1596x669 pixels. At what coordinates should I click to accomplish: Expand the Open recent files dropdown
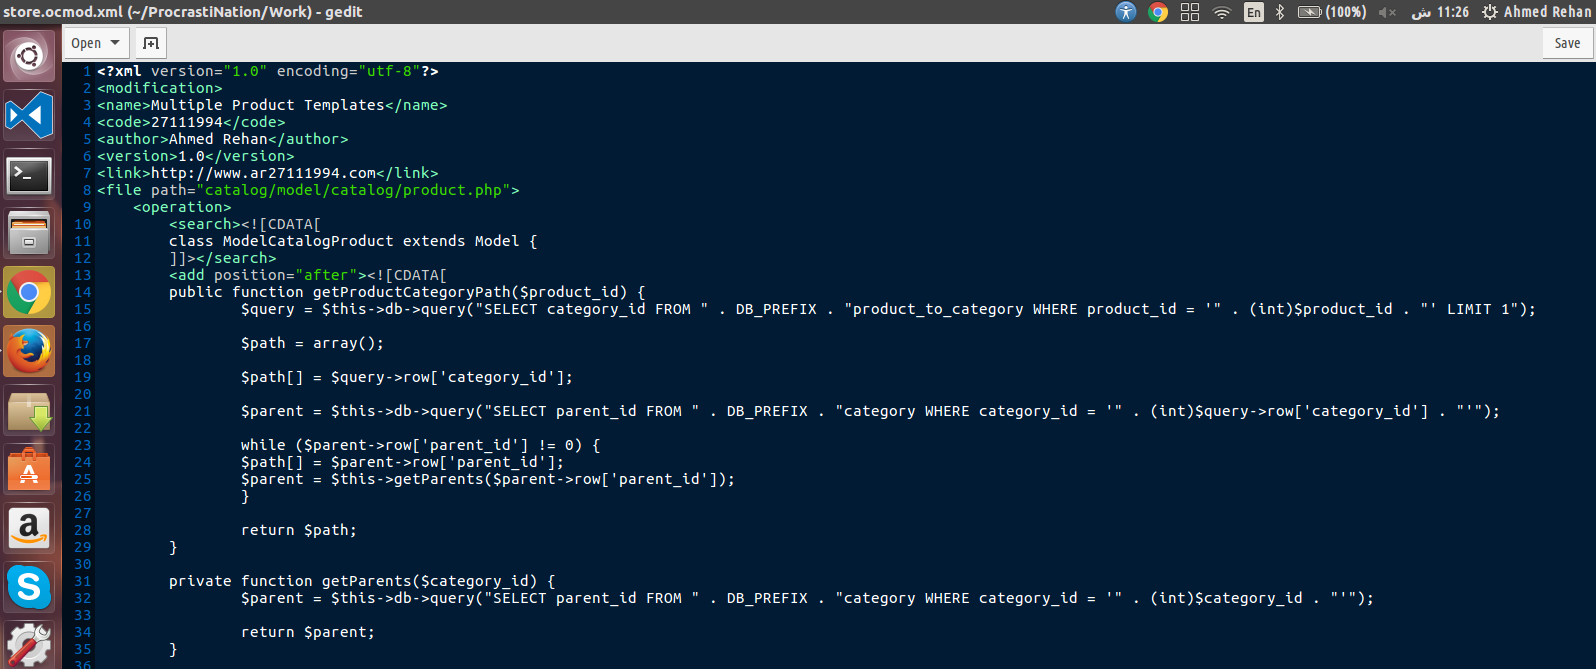(x=96, y=43)
